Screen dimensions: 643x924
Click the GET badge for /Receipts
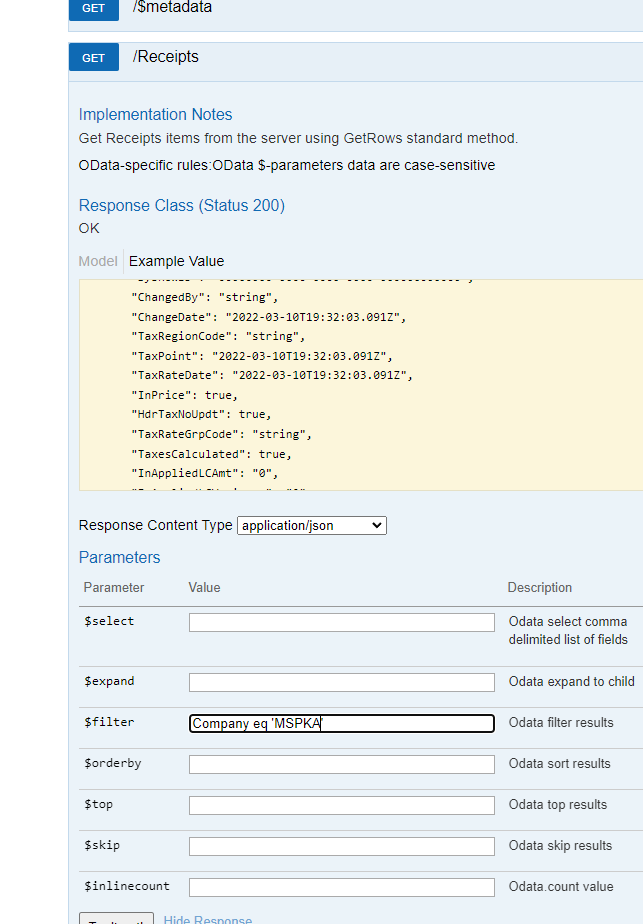click(94, 57)
